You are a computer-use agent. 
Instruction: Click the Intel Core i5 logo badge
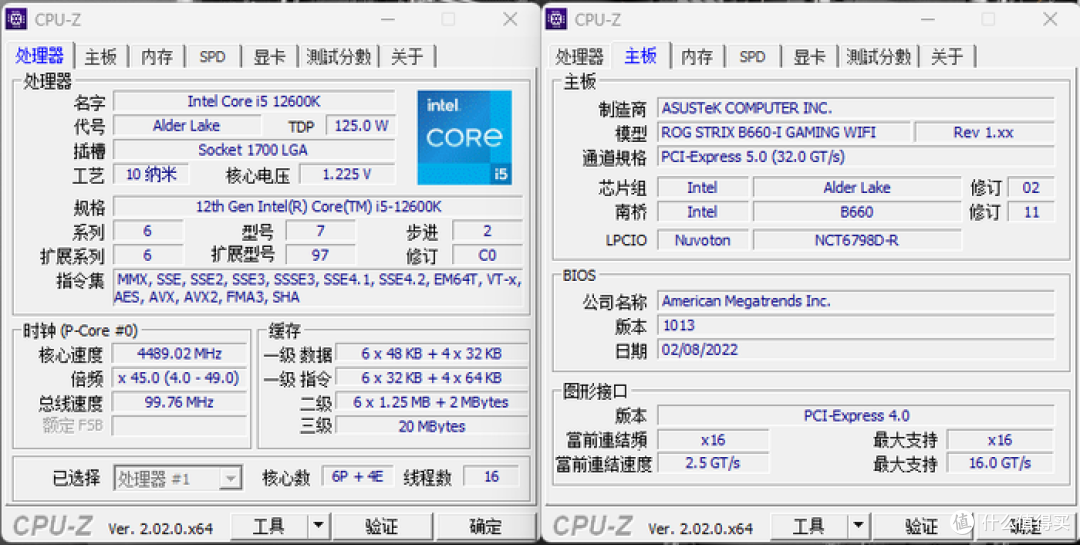pos(464,137)
